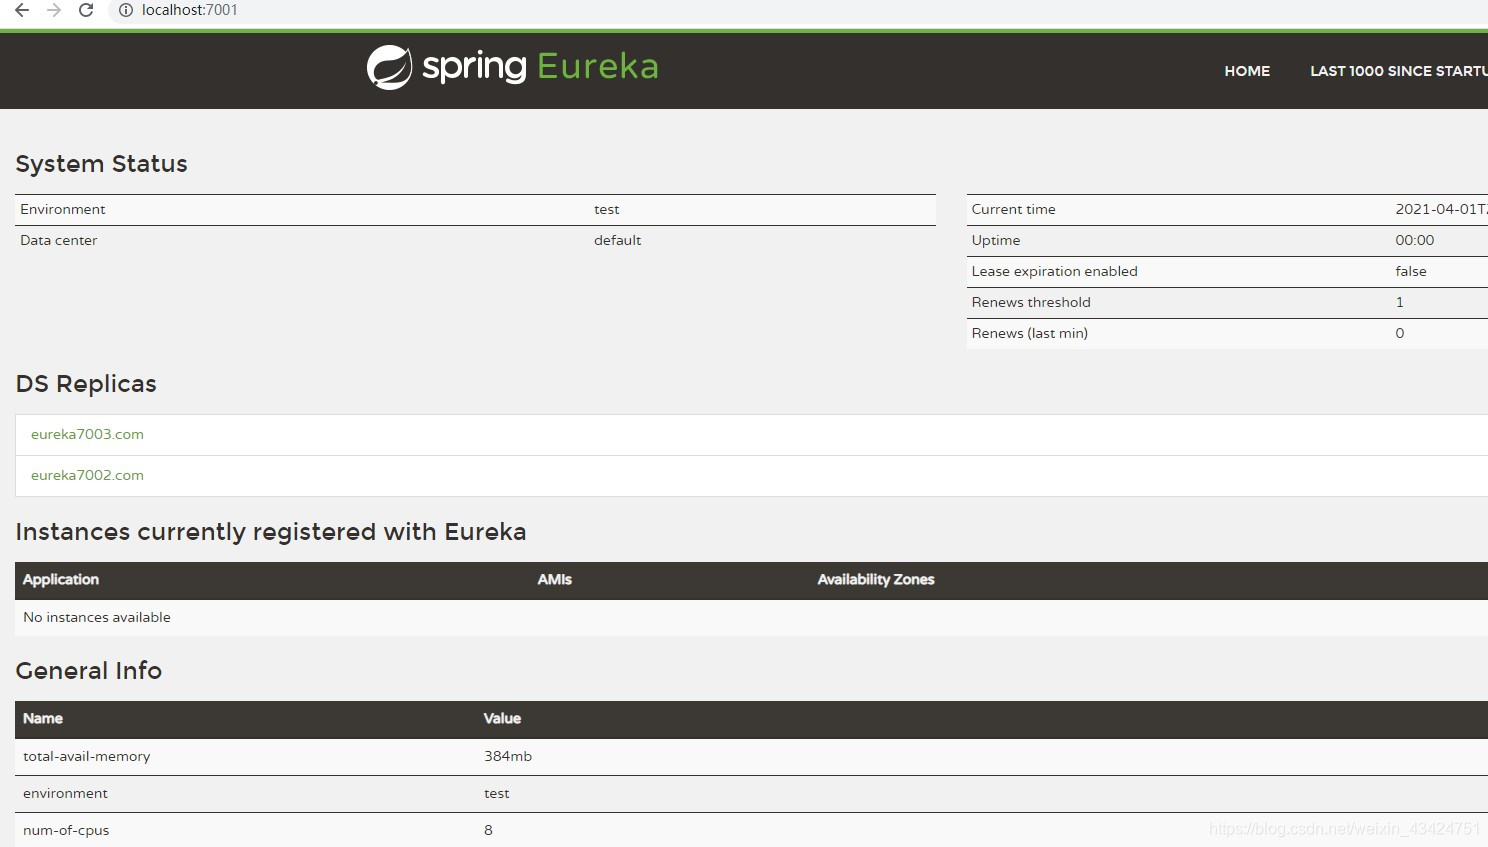Reload the page with the refresh icon
The image size is (1488, 847).
tap(86, 10)
